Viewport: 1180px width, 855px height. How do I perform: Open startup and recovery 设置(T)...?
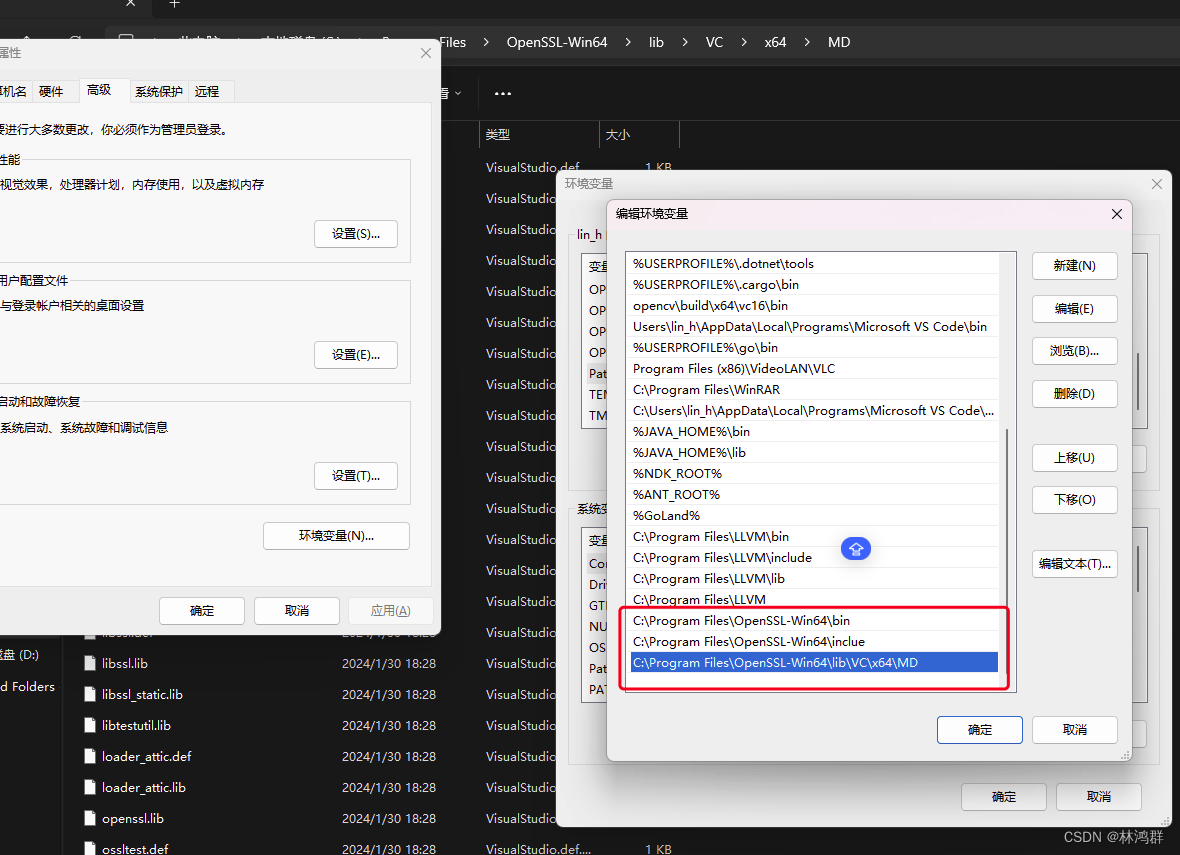[356, 476]
